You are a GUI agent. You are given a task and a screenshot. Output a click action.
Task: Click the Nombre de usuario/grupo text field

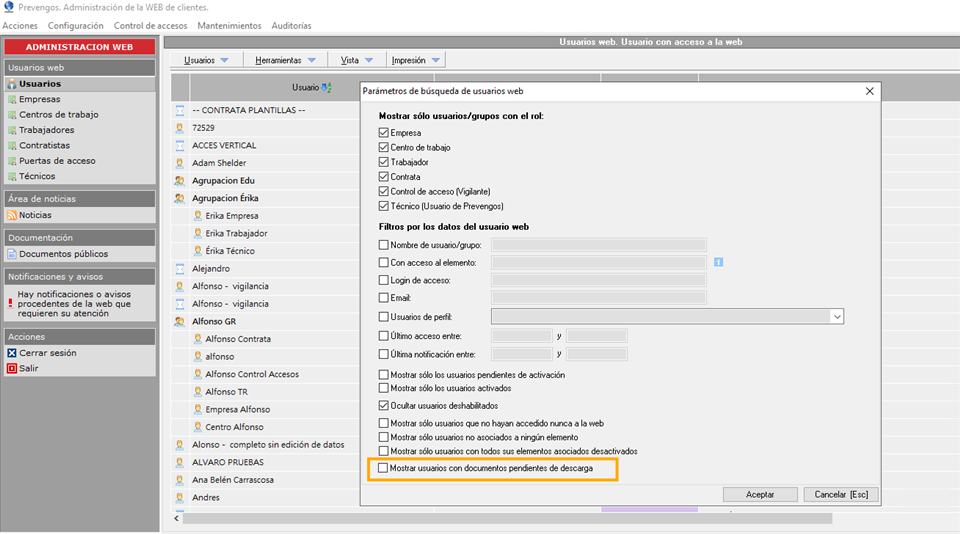pos(599,244)
